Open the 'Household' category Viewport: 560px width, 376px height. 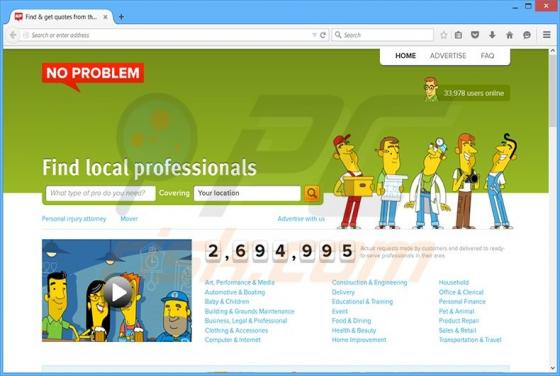(454, 282)
